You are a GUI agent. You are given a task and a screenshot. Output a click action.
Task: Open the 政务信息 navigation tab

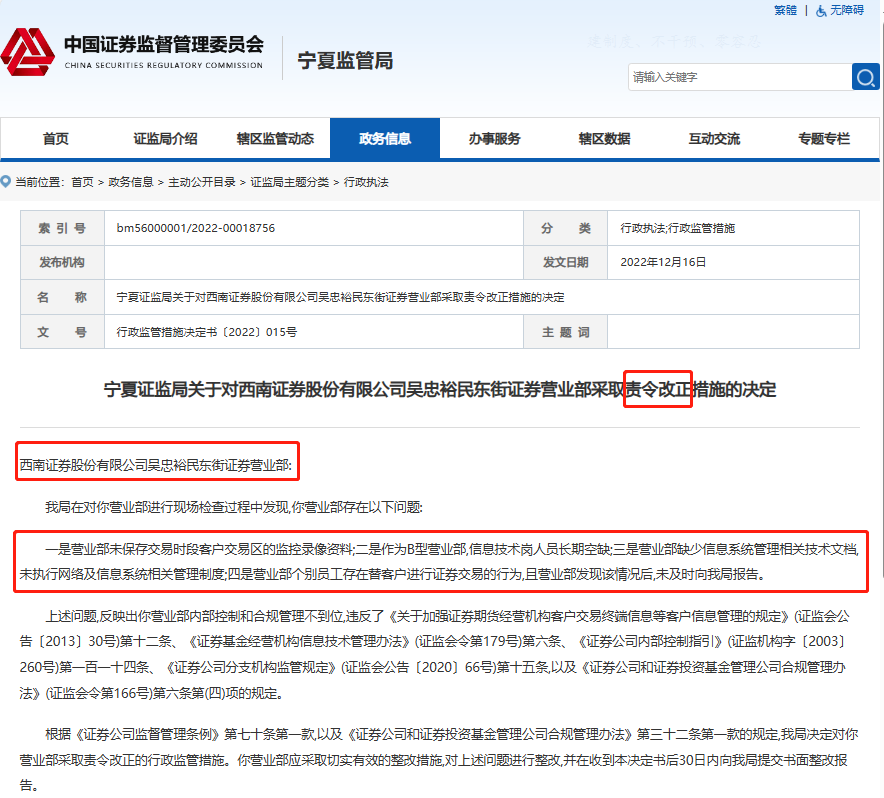pyautogui.click(x=385, y=139)
